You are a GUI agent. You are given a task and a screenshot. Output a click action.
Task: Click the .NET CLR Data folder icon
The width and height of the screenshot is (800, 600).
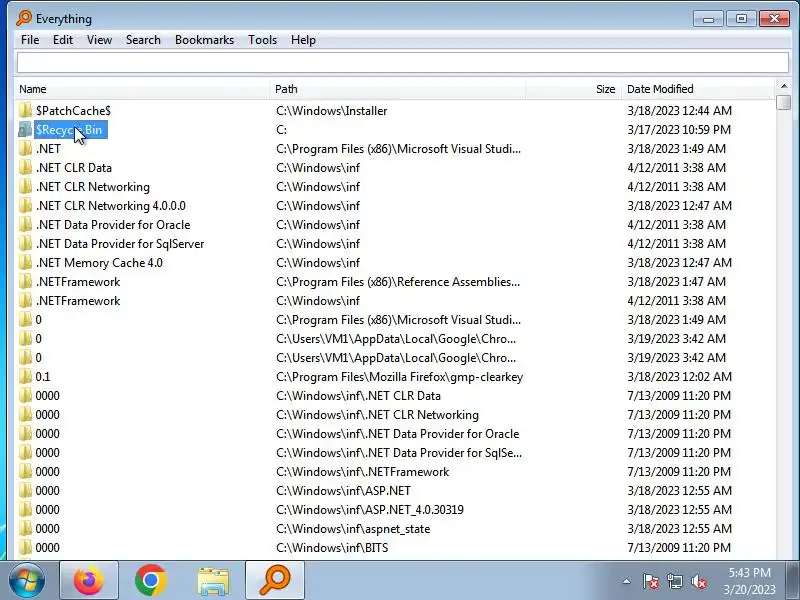(x=25, y=168)
